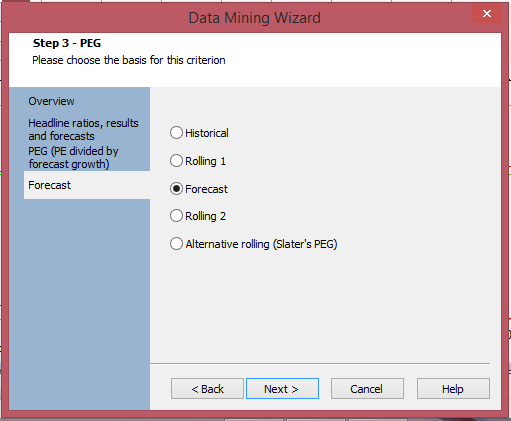The height and width of the screenshot is (421, 511).
Task: Click the Data Mining Wizard title bar
Action: [x=255, y=18]
